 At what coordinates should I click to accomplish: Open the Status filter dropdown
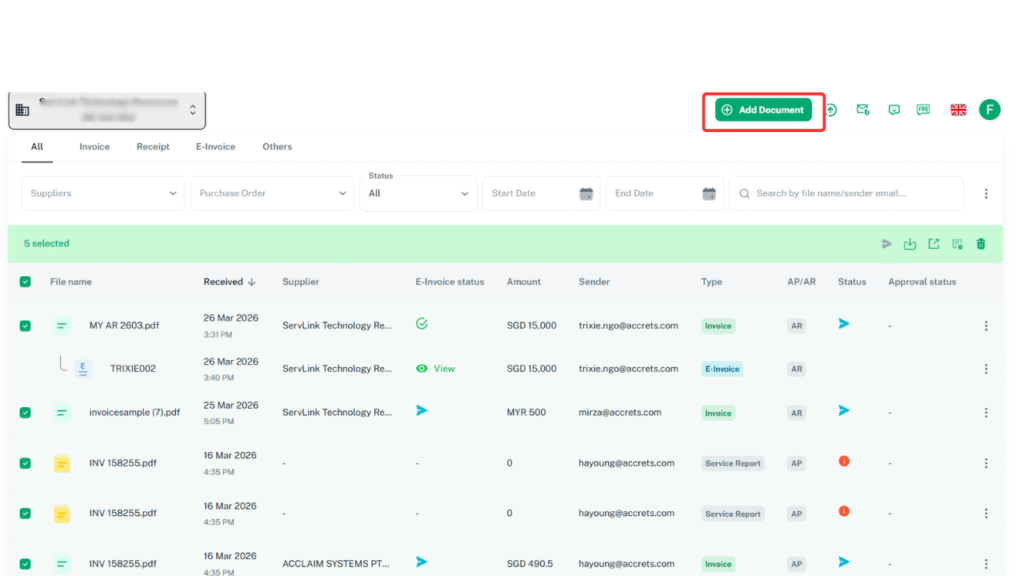click(418, 193)
